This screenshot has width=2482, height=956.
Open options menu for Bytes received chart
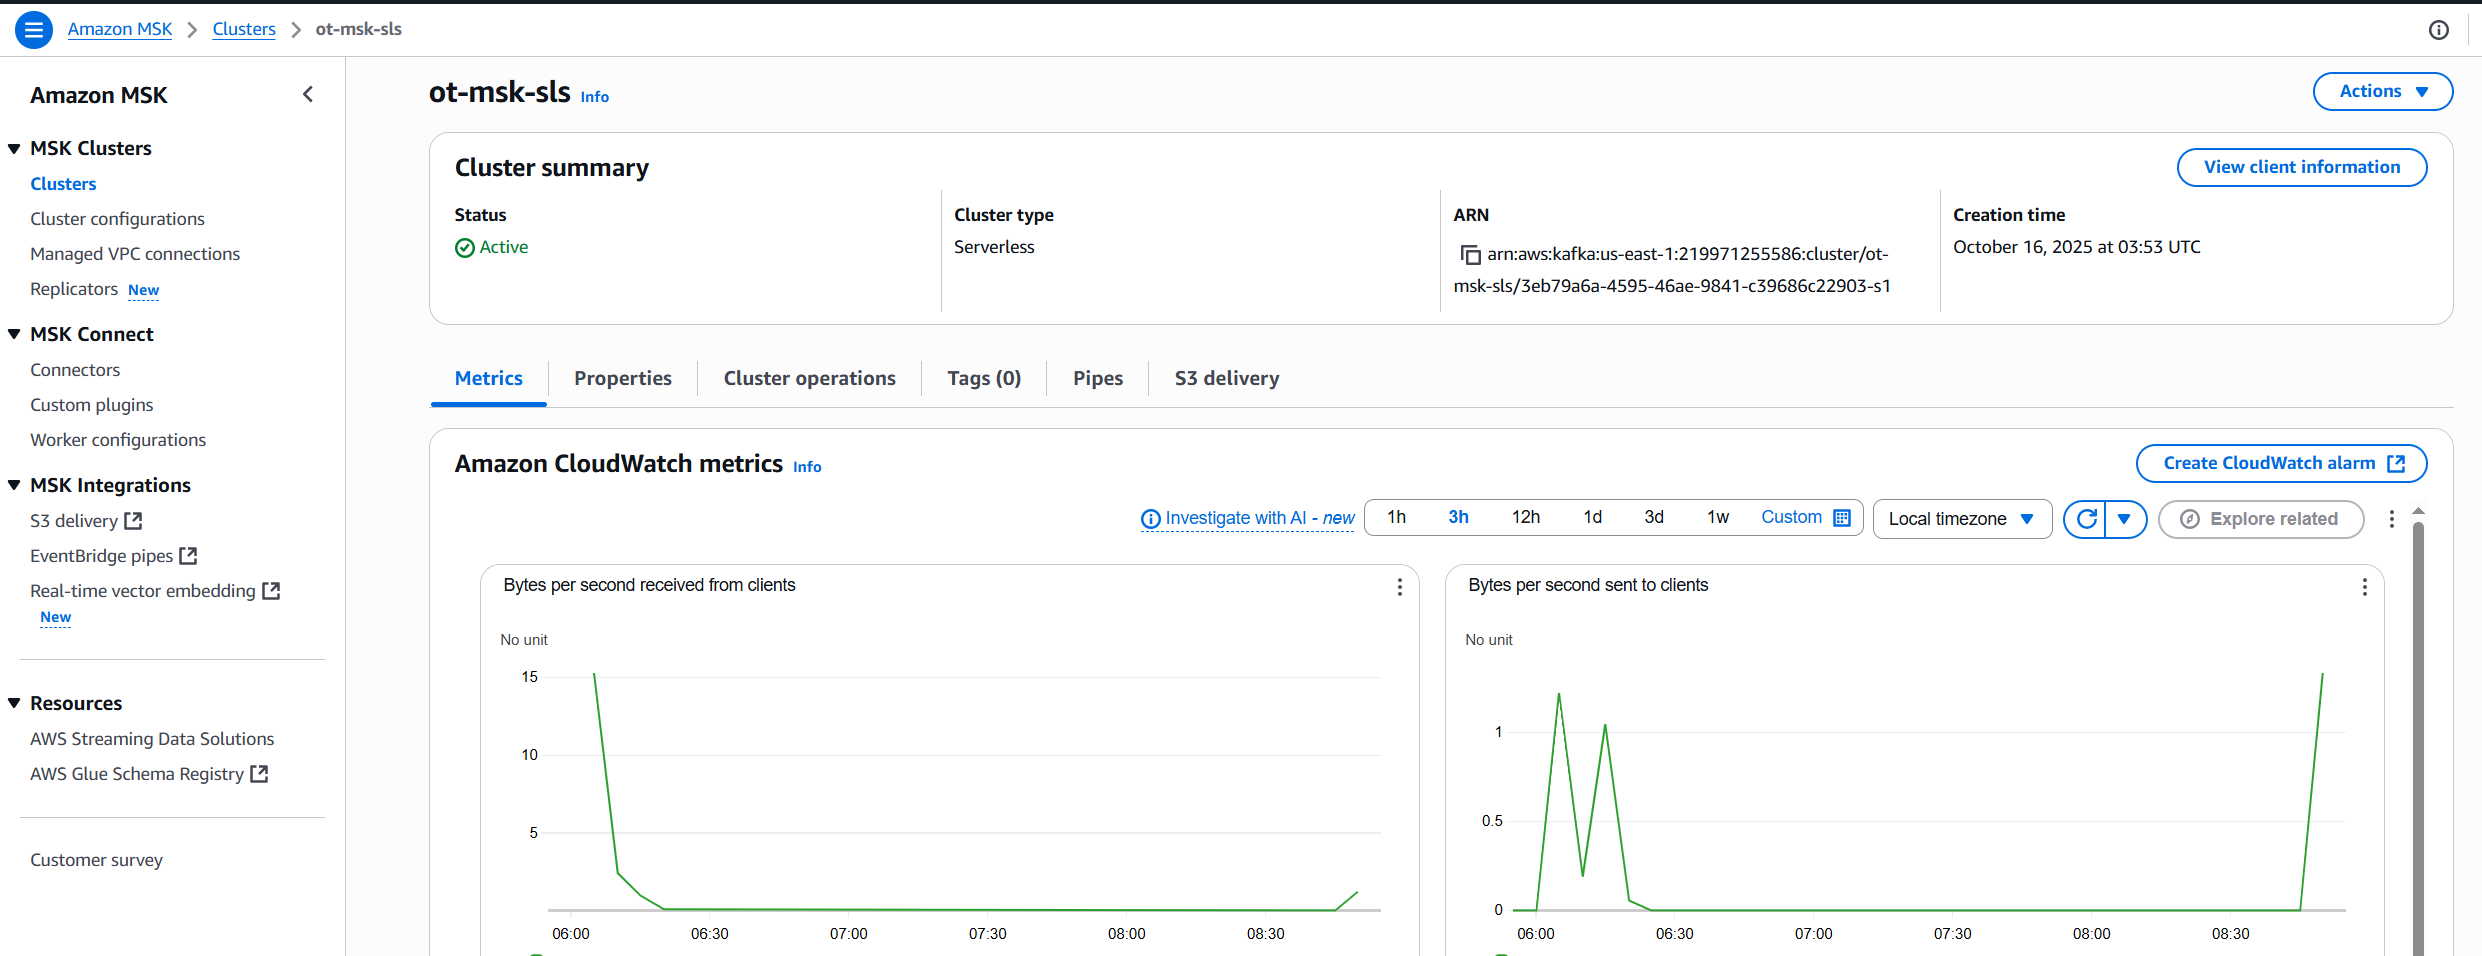[1399, 587]
